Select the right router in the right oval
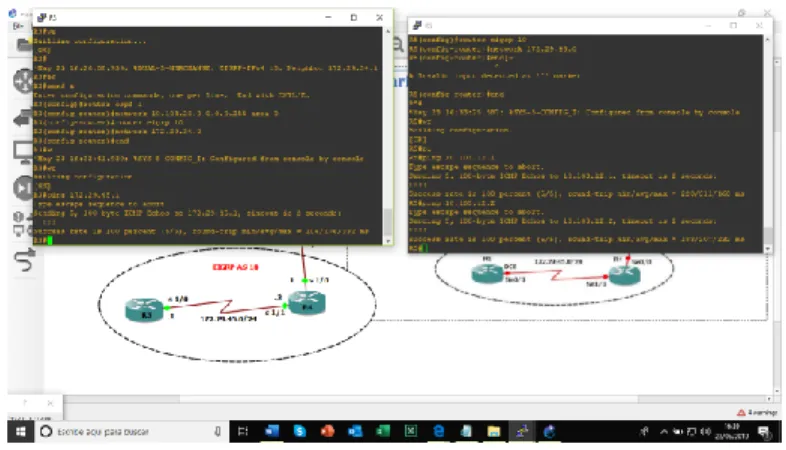This screenshot has width=786, height=450. (624, 275)
